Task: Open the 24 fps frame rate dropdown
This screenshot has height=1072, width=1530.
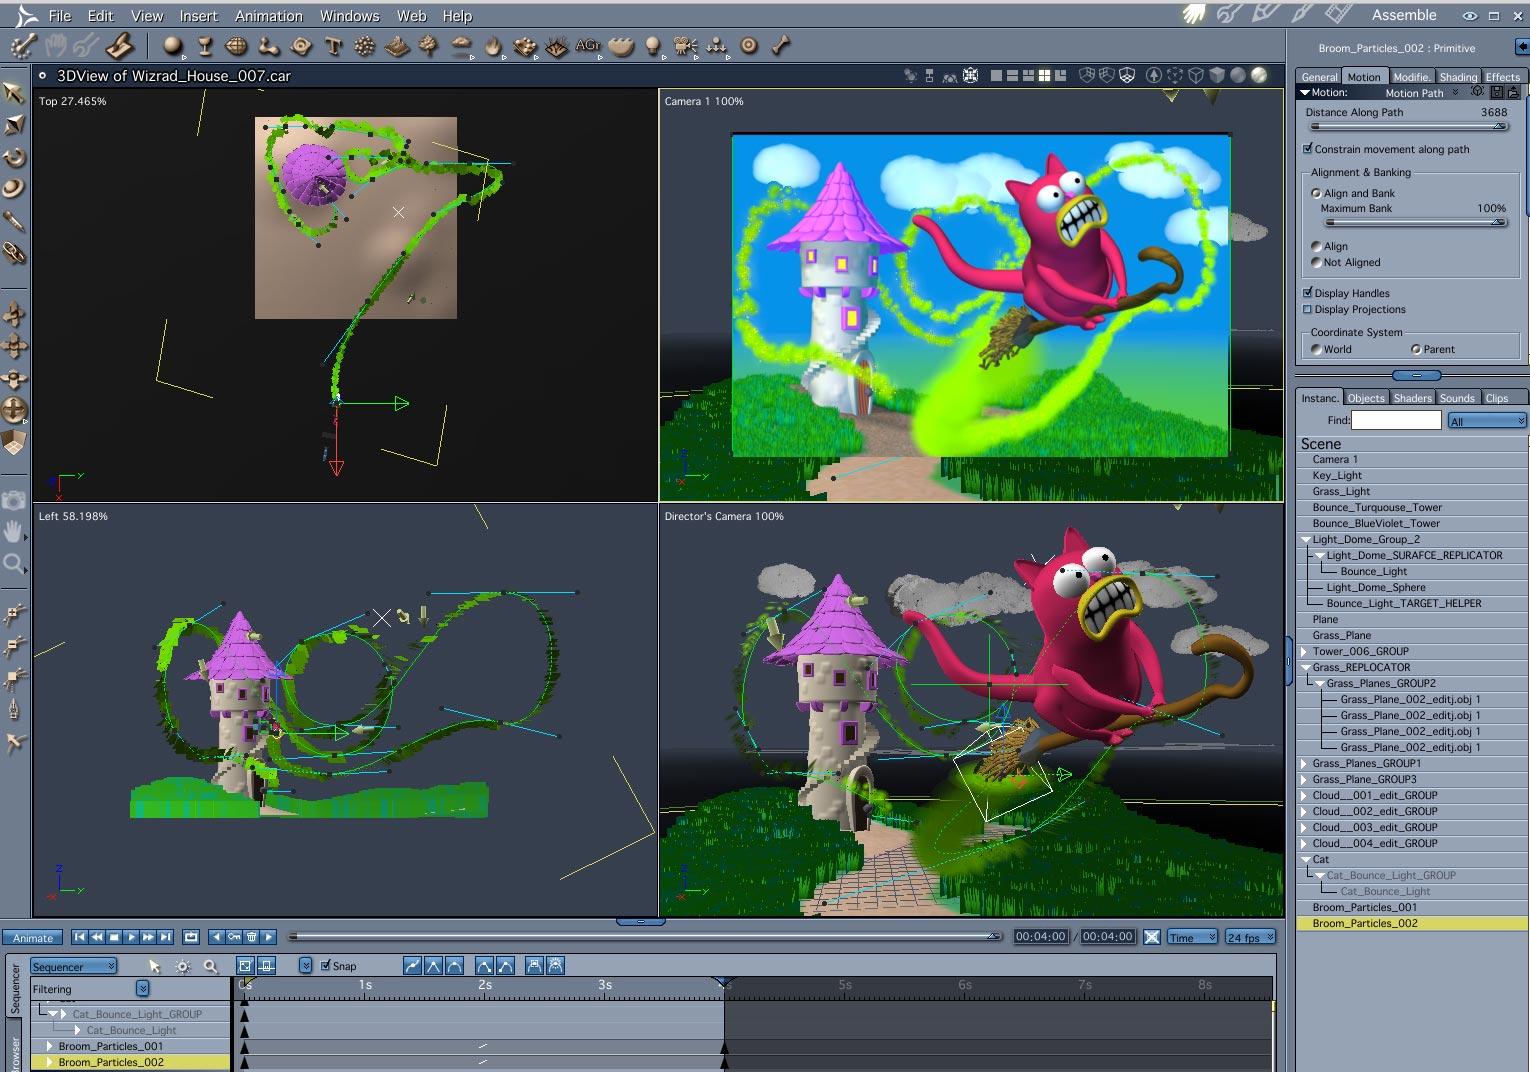Action: tap(1251, 937)
